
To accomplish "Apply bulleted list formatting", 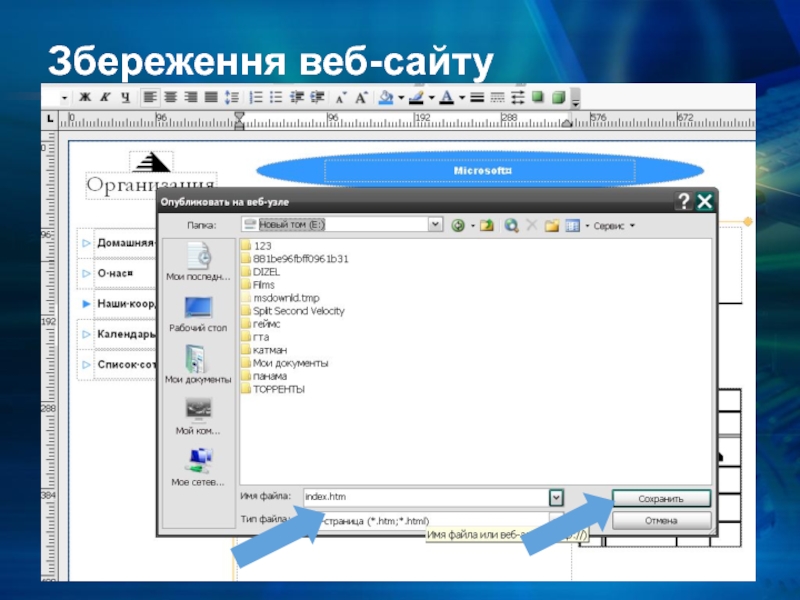I will pyautogui.click(x=276, y=97).
